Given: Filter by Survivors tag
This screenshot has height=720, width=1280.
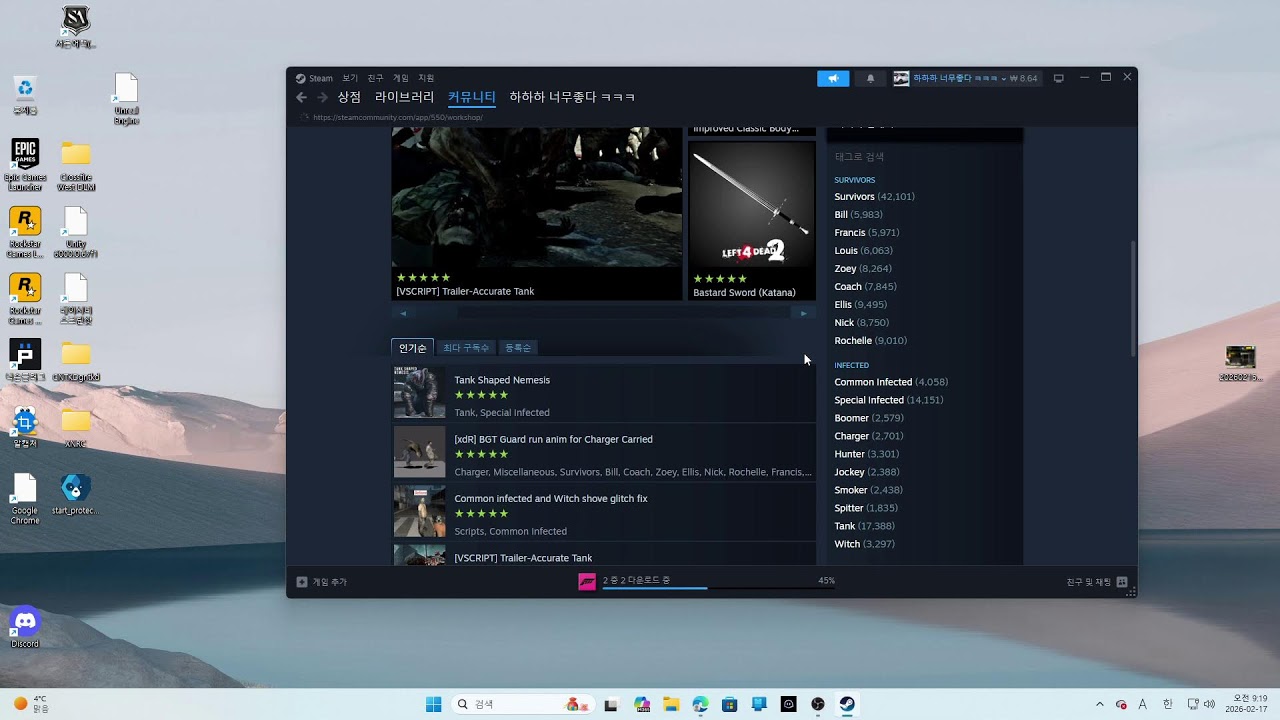Looking at the screenshot, I should click(874, 196).
